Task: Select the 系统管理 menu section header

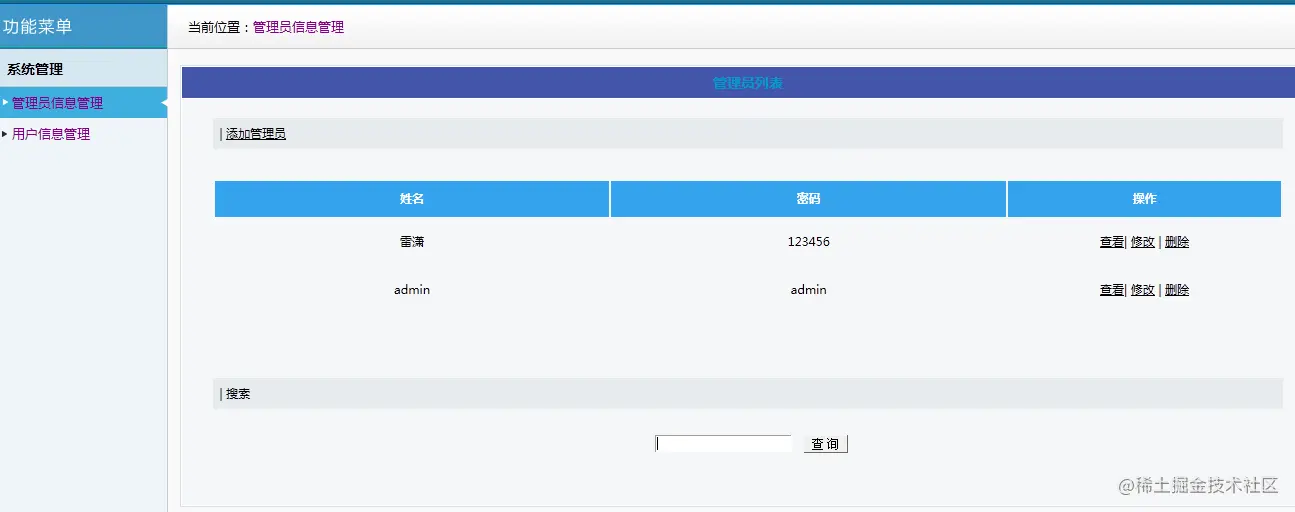Action: (35, 70)
